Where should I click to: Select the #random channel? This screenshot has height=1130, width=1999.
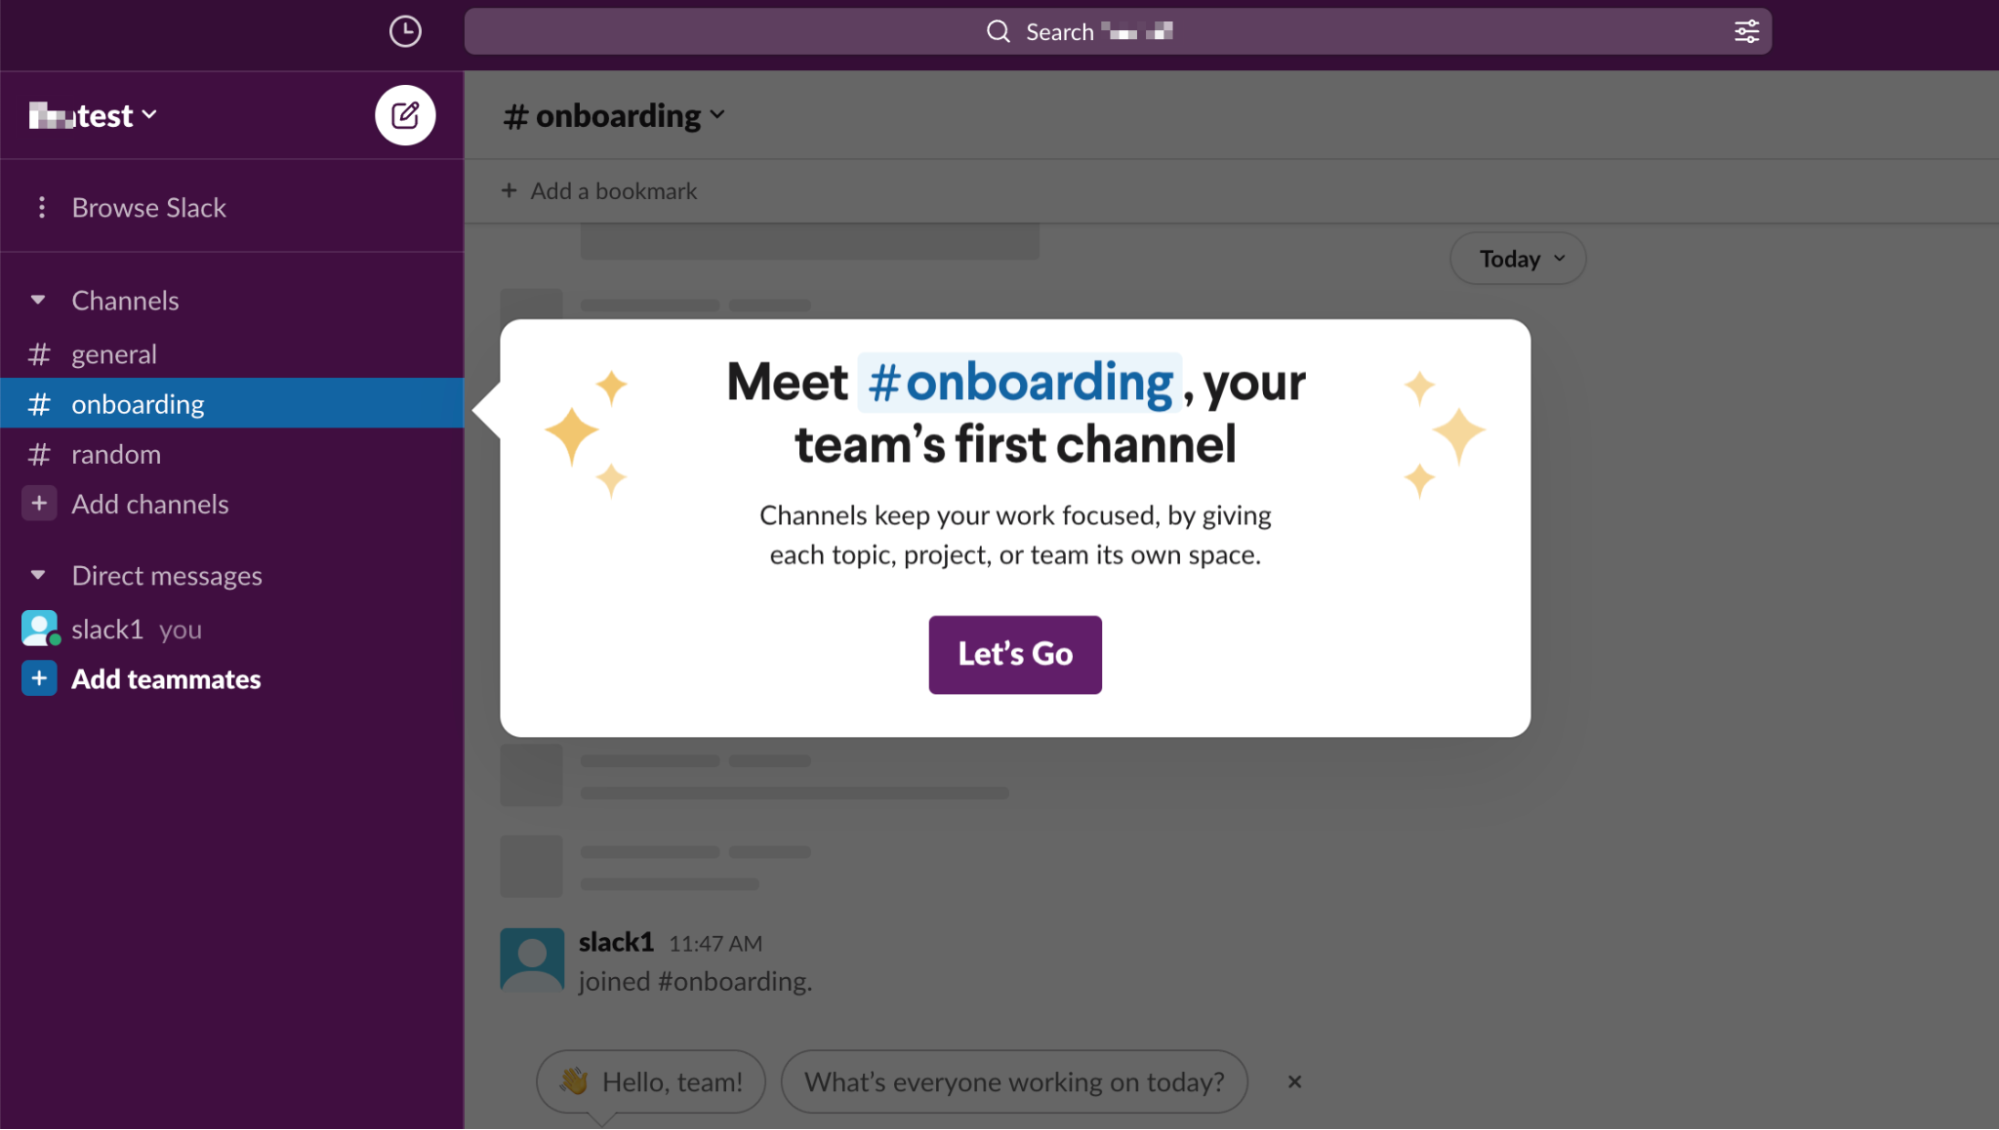point(116,454)
